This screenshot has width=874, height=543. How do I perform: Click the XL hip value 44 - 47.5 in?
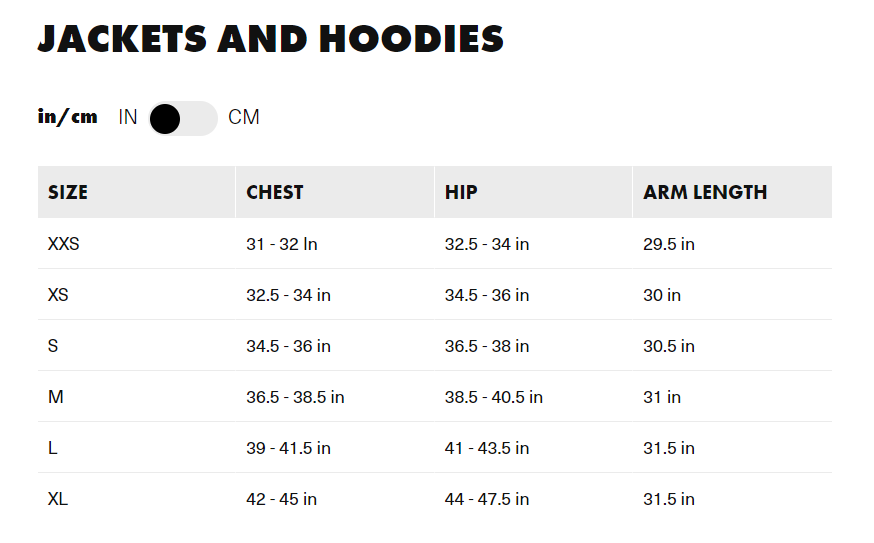(x=487, y=499)
